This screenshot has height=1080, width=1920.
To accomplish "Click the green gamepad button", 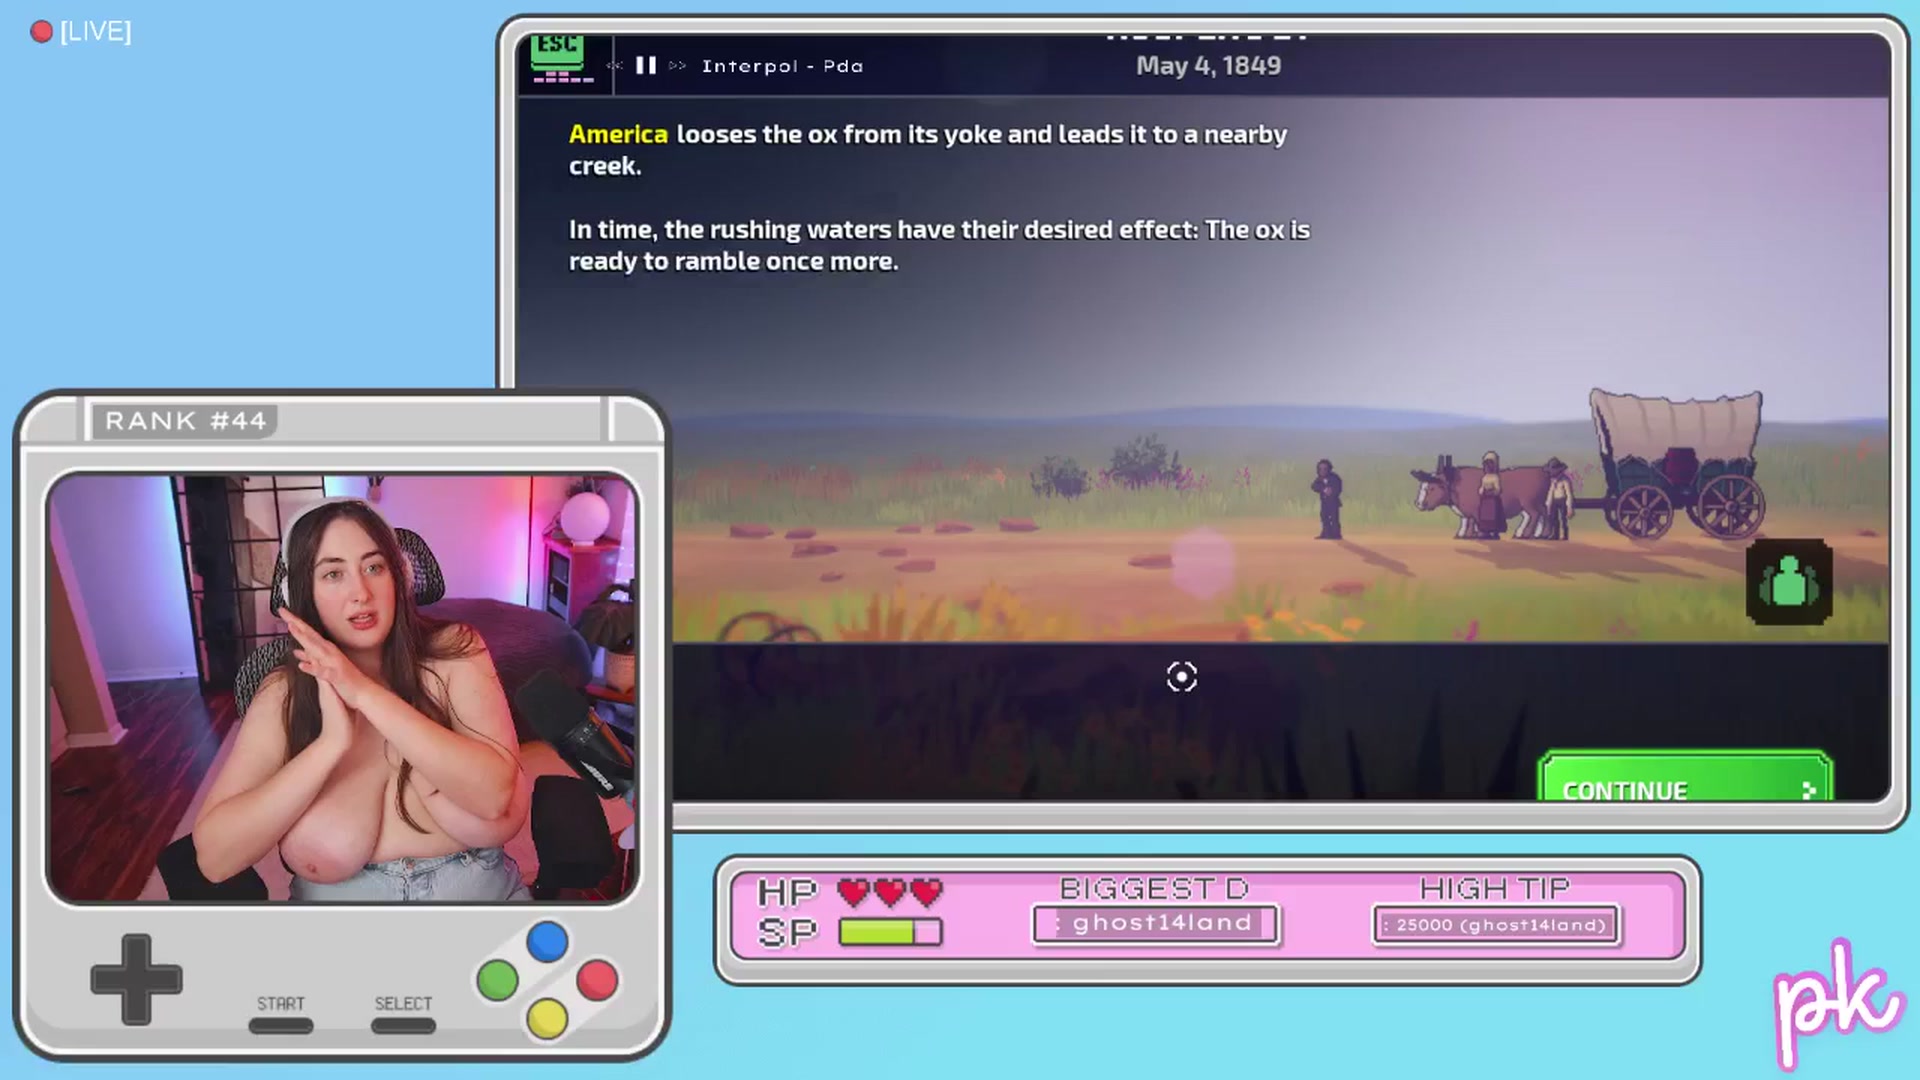I will [x=497, y=980].
